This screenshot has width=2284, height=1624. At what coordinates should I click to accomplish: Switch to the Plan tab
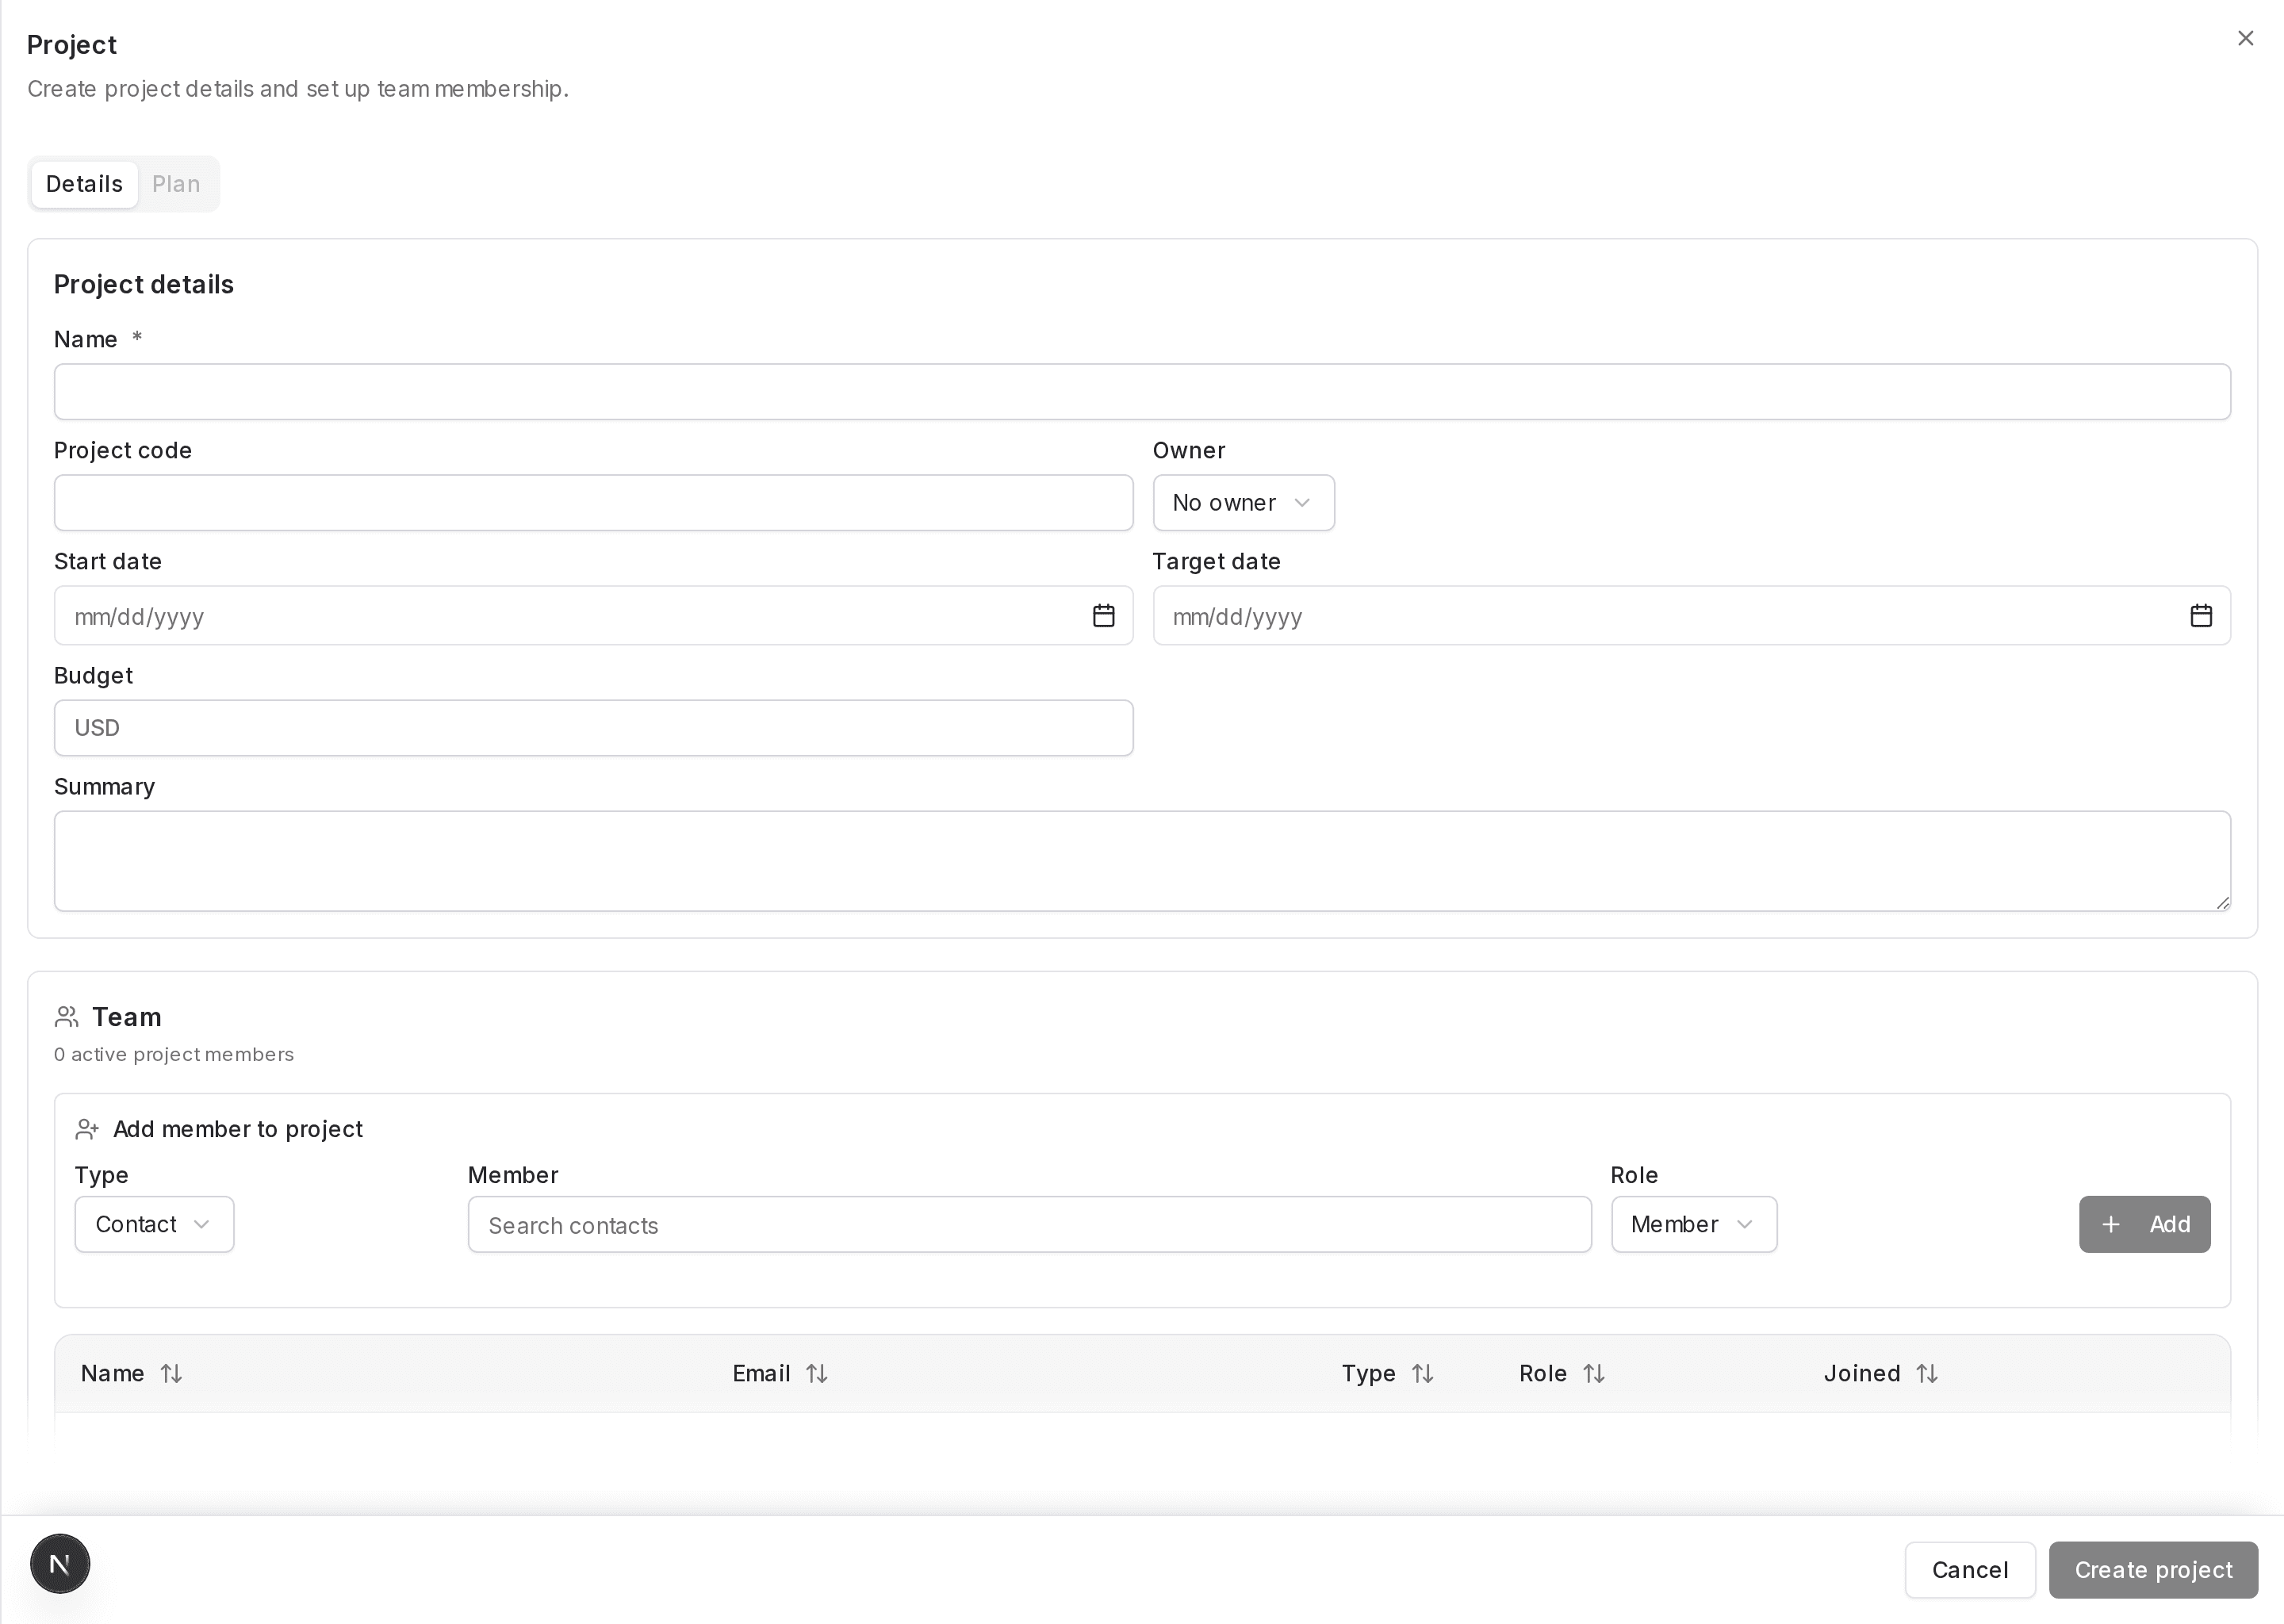click(176, 184)
